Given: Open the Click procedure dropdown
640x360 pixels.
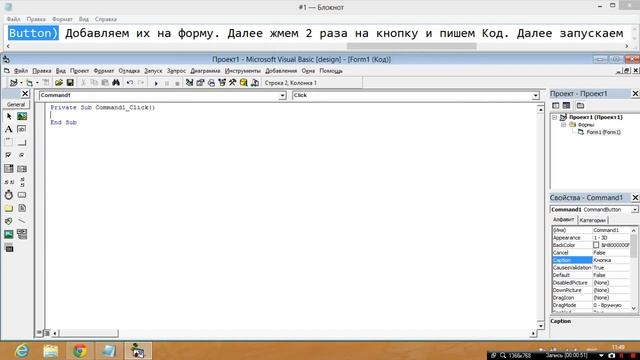Looking at the screenshot, I should tap(535, 96).
